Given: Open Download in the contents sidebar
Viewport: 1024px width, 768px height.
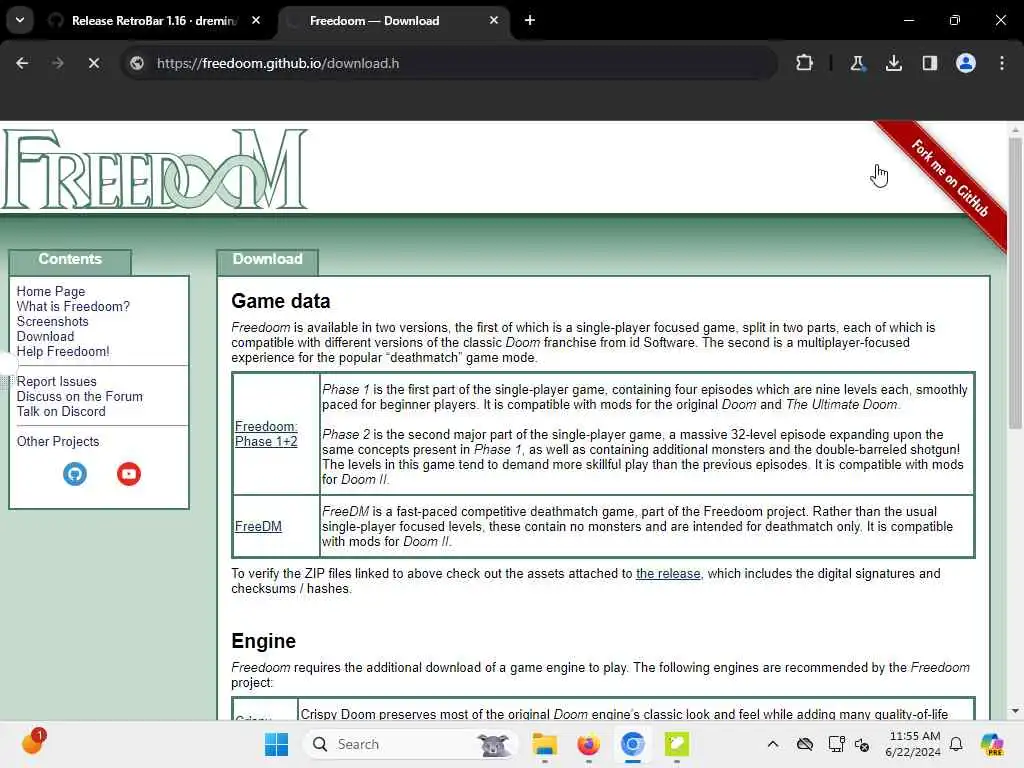Looking at the screenshot, I should click(x=45, y=336).
